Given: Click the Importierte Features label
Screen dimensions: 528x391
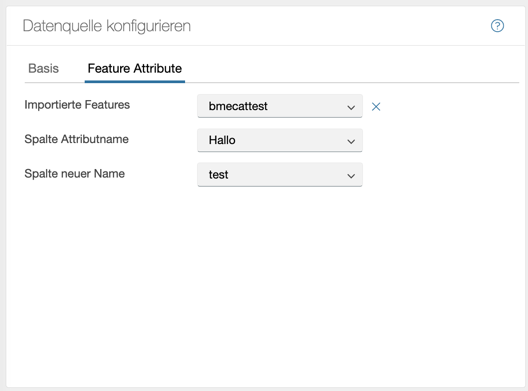Looking at the screenshot, I should [77, 105].
